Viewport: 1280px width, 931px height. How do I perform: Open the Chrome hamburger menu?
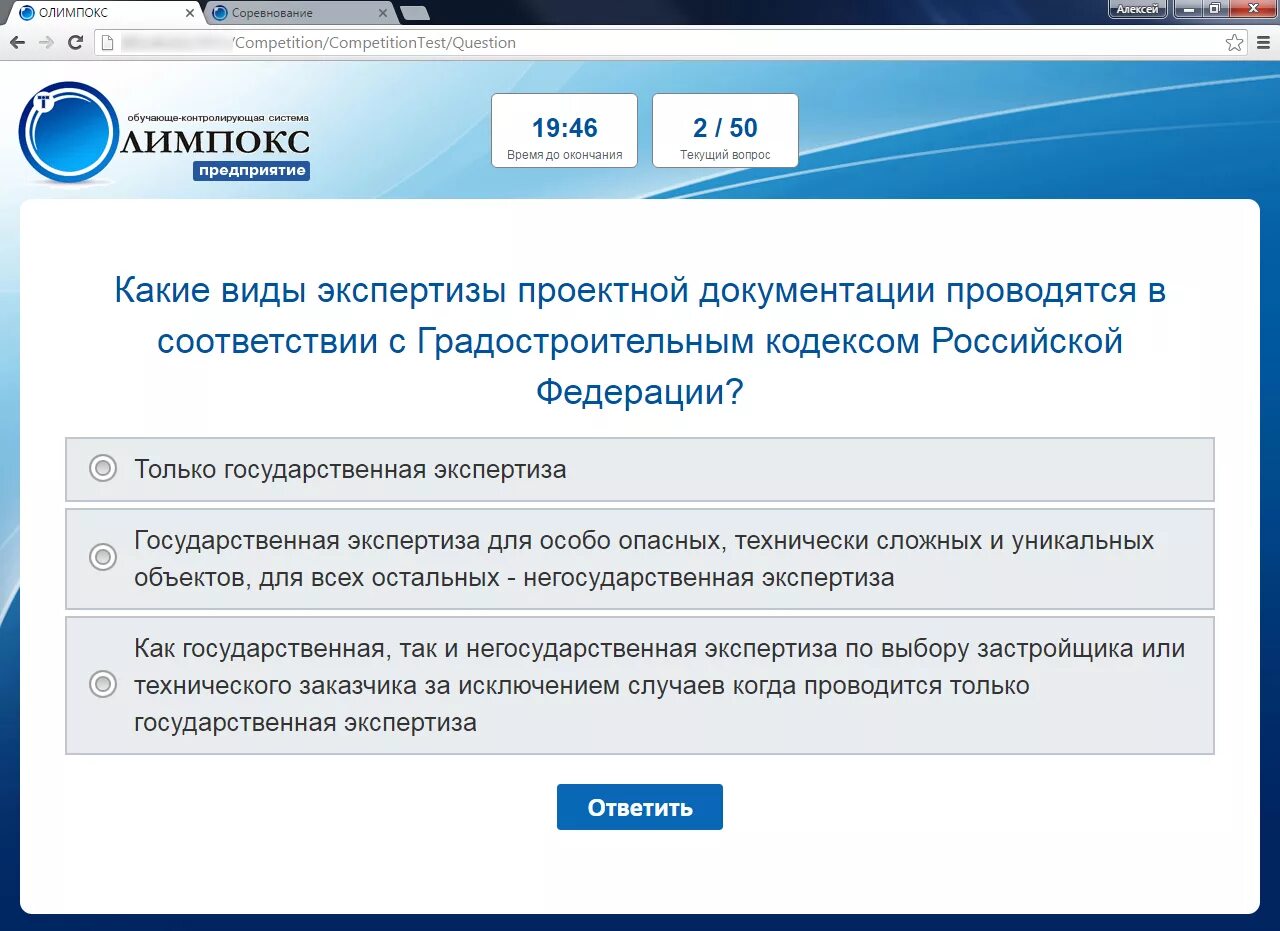(x=1263, y=42)
